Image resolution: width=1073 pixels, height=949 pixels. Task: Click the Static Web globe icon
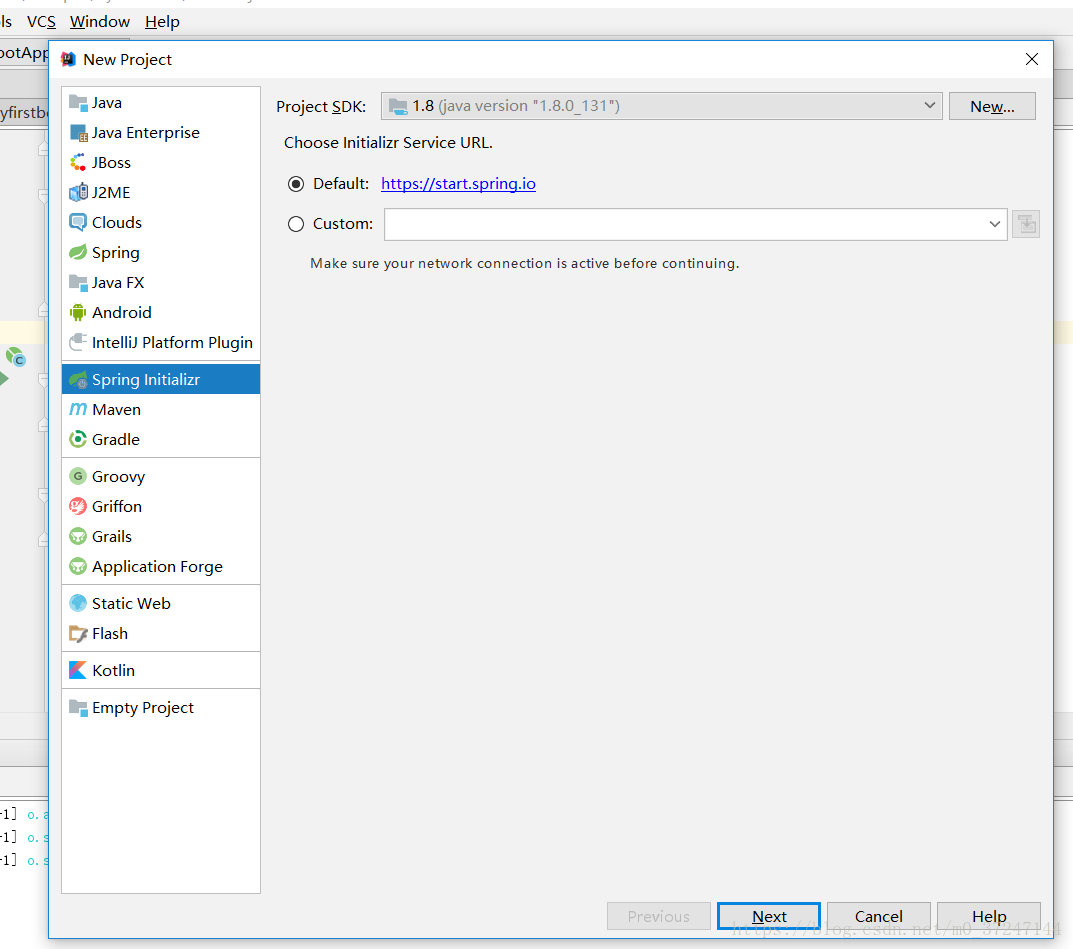78,603
